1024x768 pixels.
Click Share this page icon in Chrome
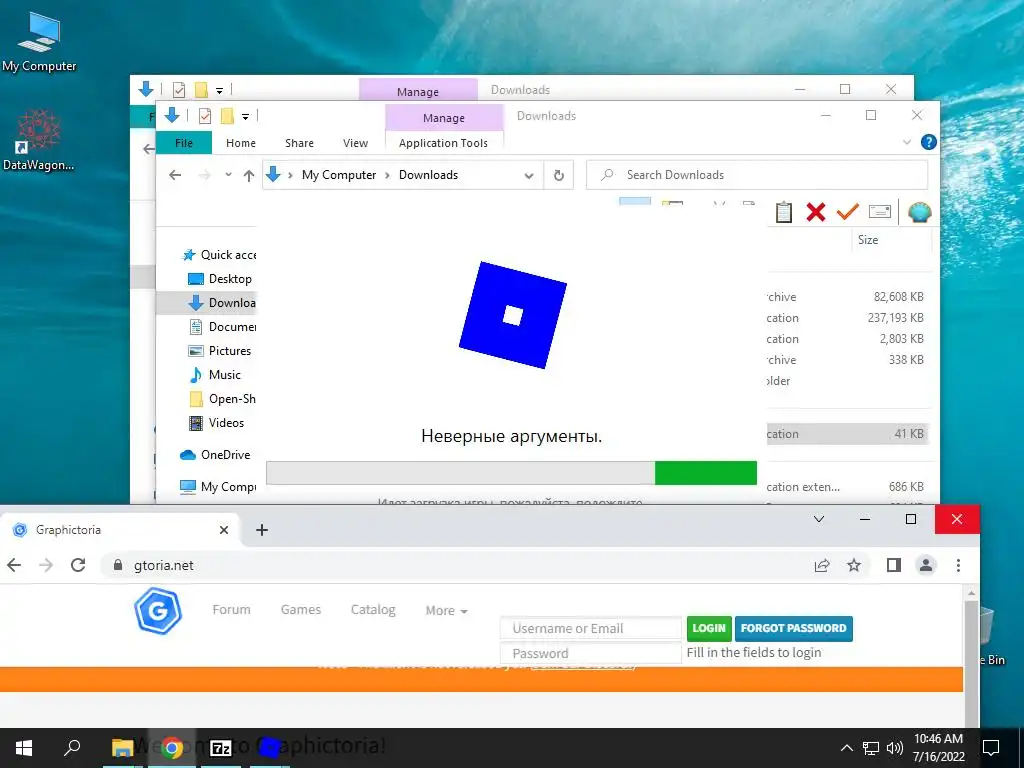point(822,566)
